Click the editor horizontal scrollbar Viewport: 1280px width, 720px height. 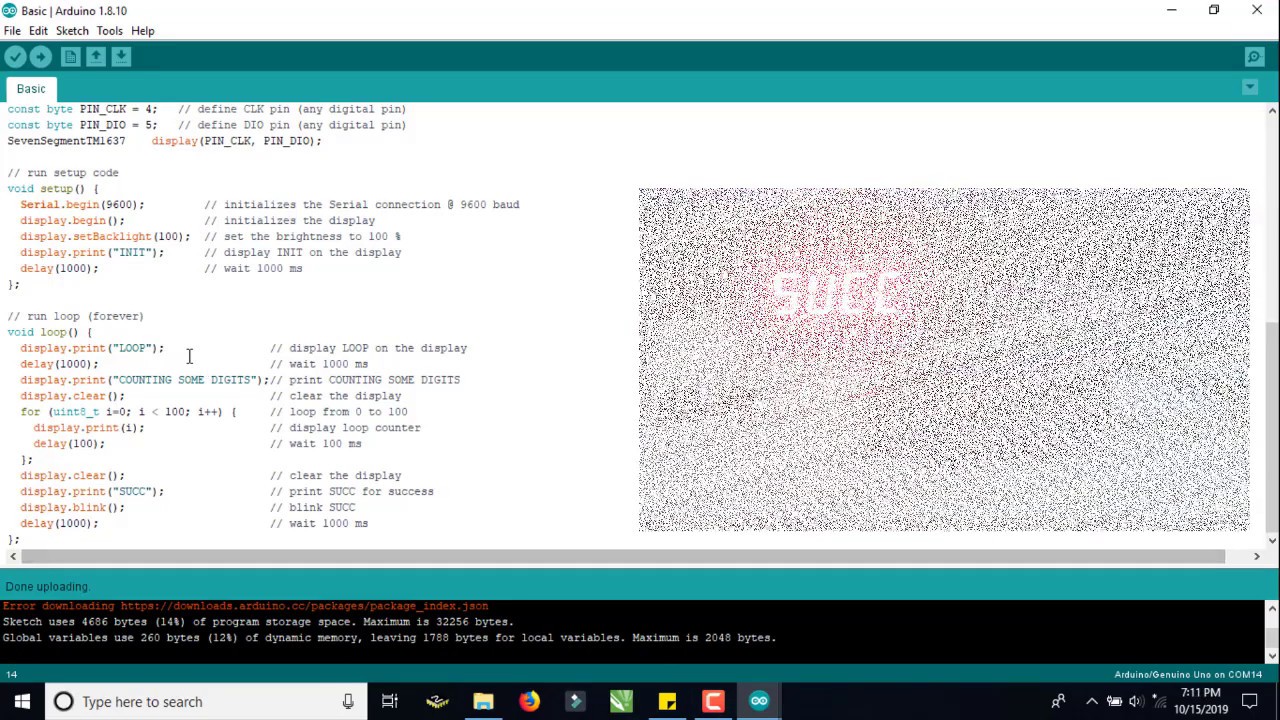[x=624, y=556]
